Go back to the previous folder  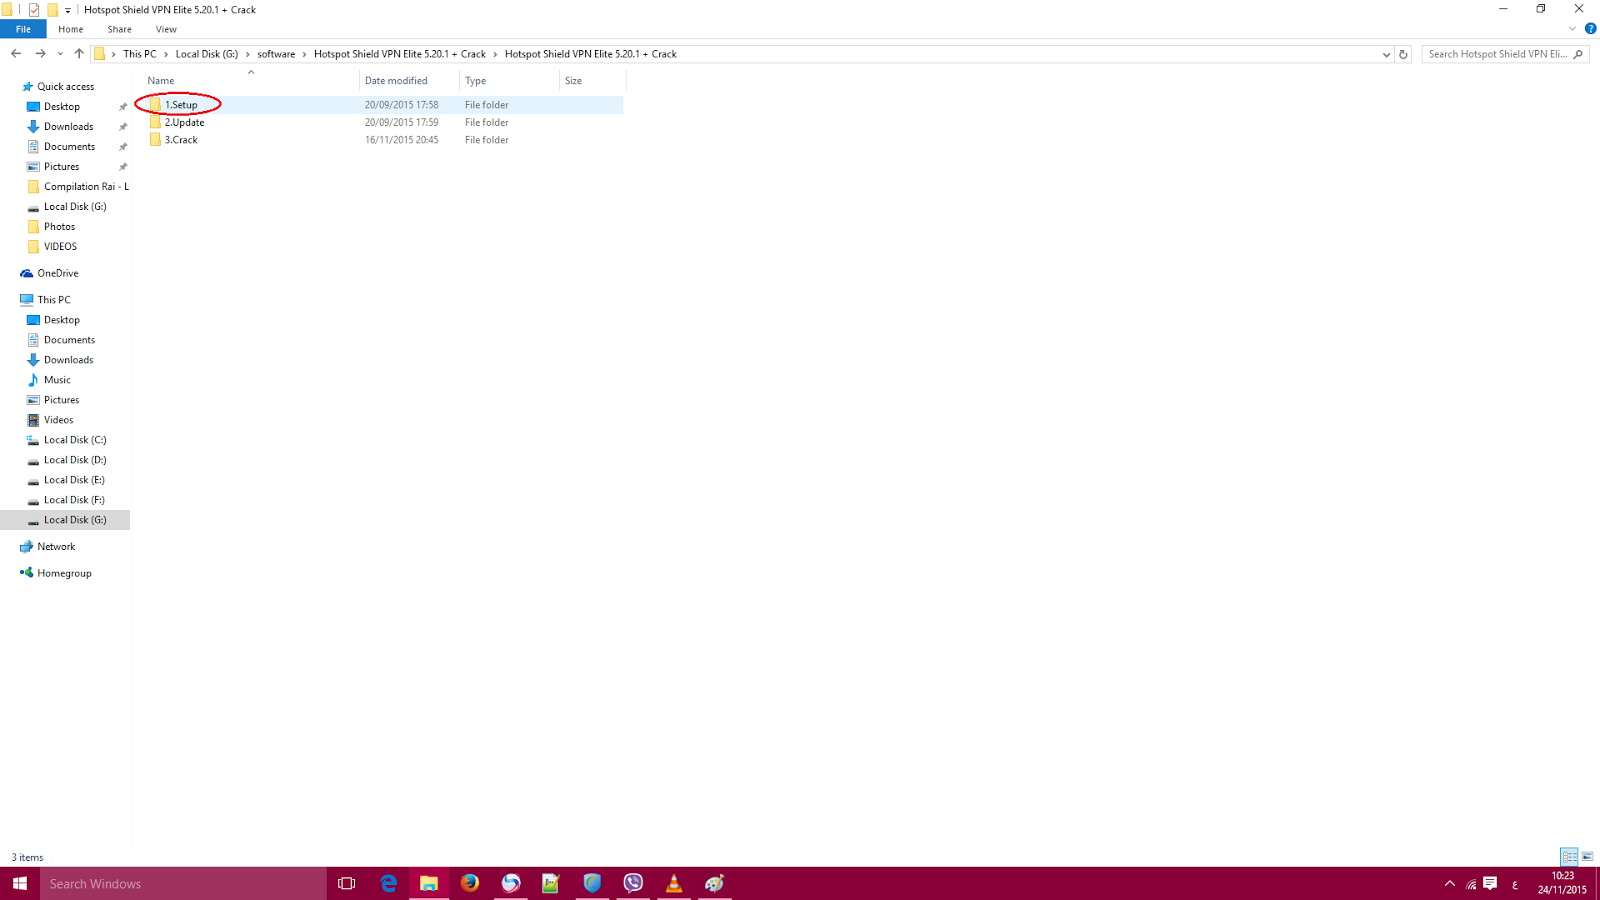tap(16, 54)
